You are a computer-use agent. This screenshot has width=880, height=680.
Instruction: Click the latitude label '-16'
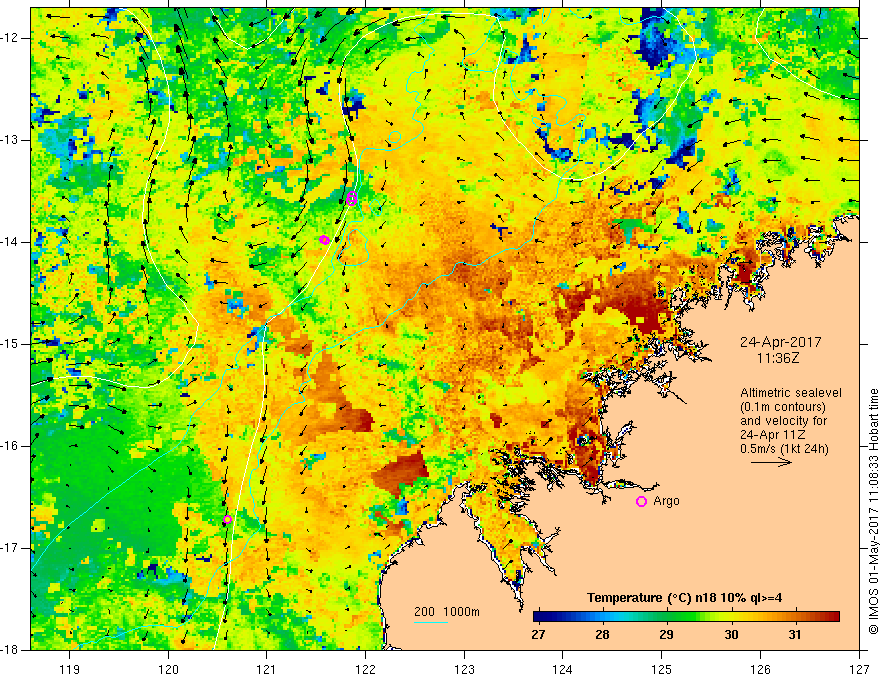click(x=11, y=446)
